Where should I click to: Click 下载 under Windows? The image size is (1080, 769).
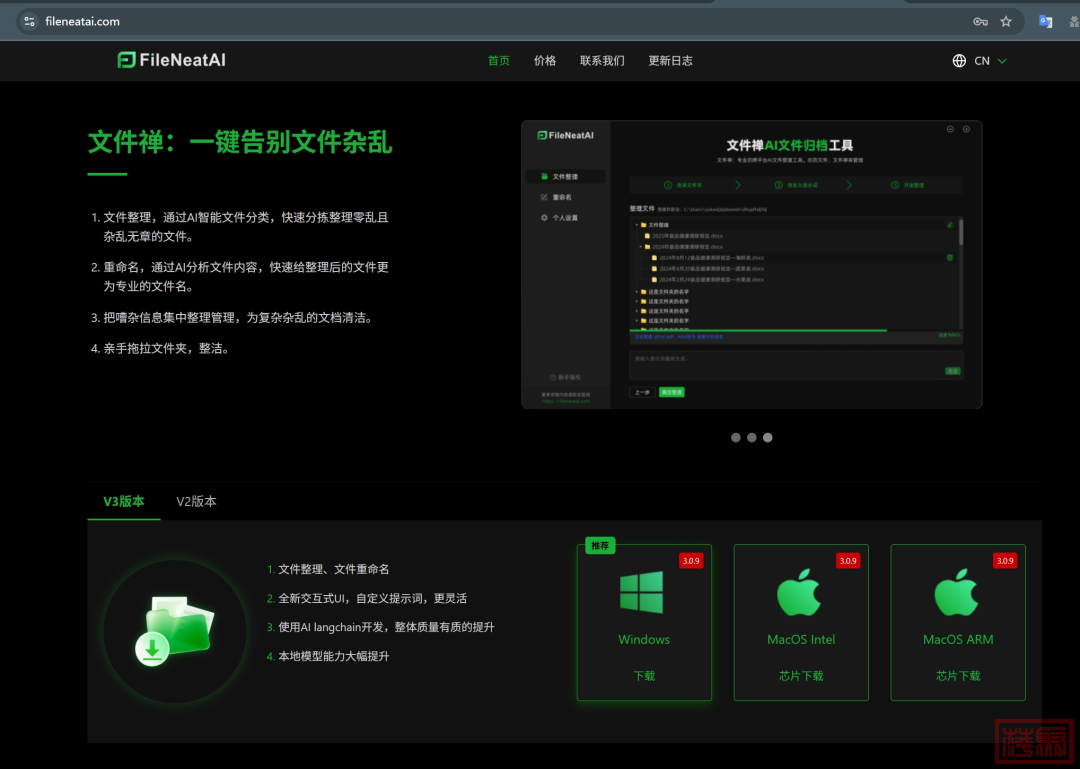(644, 675)
